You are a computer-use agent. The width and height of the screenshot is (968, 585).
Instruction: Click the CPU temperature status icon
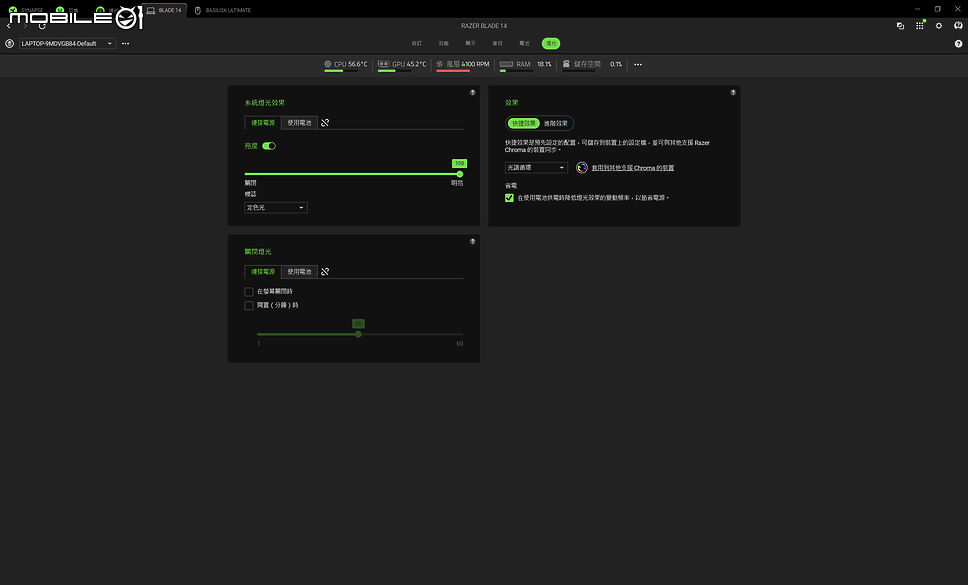pos(328,64)
